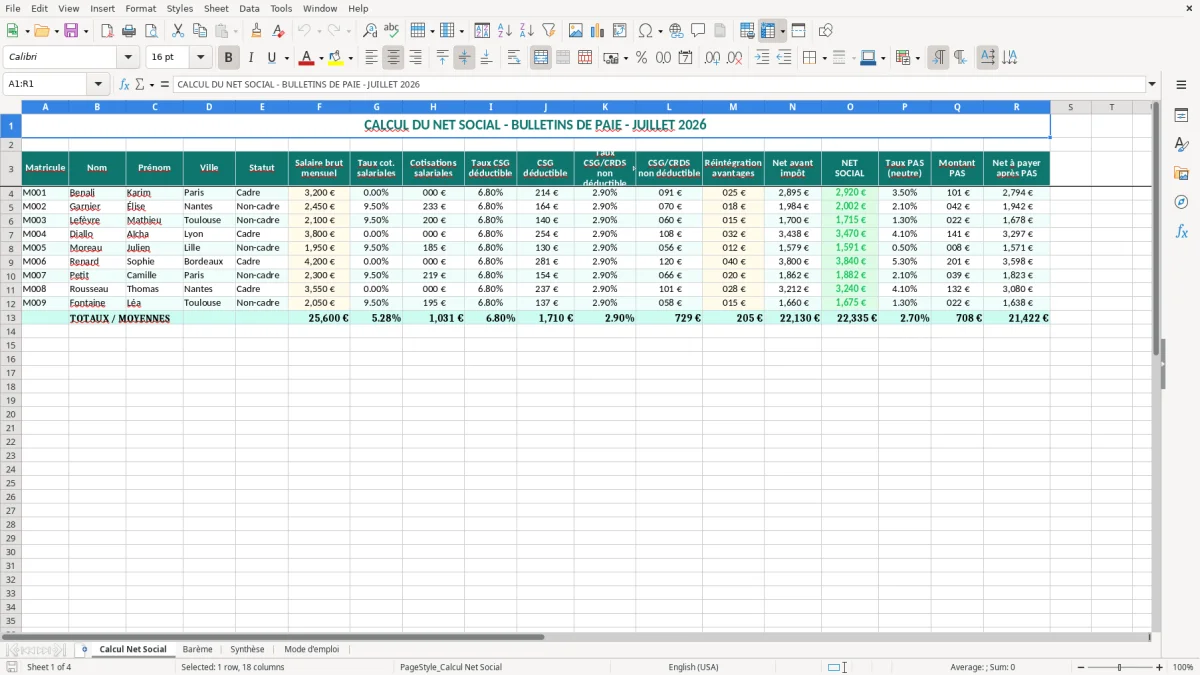
Task: Open the sidebar Properties panel
Action: point(1181,116)
